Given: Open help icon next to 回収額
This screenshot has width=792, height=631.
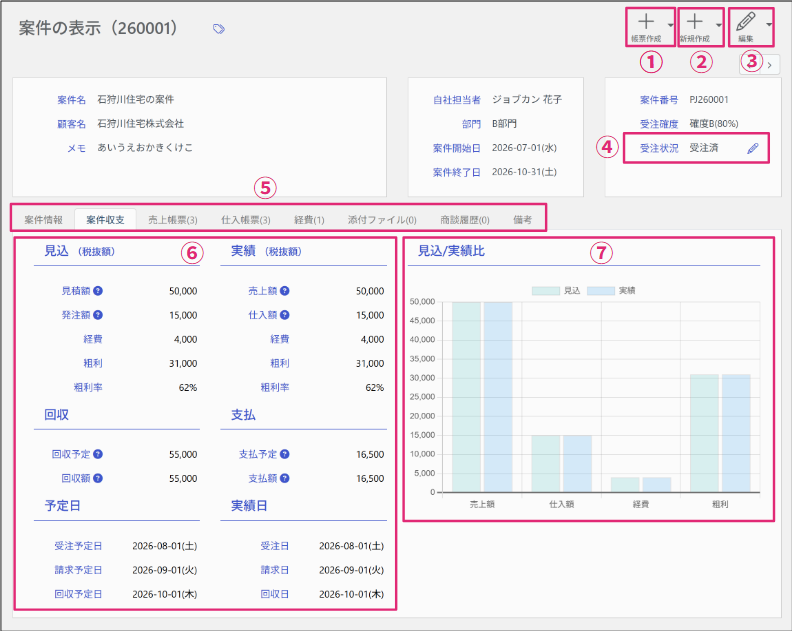Looking at the screenshot, I should pyautogui.click(x=98, y=478).
